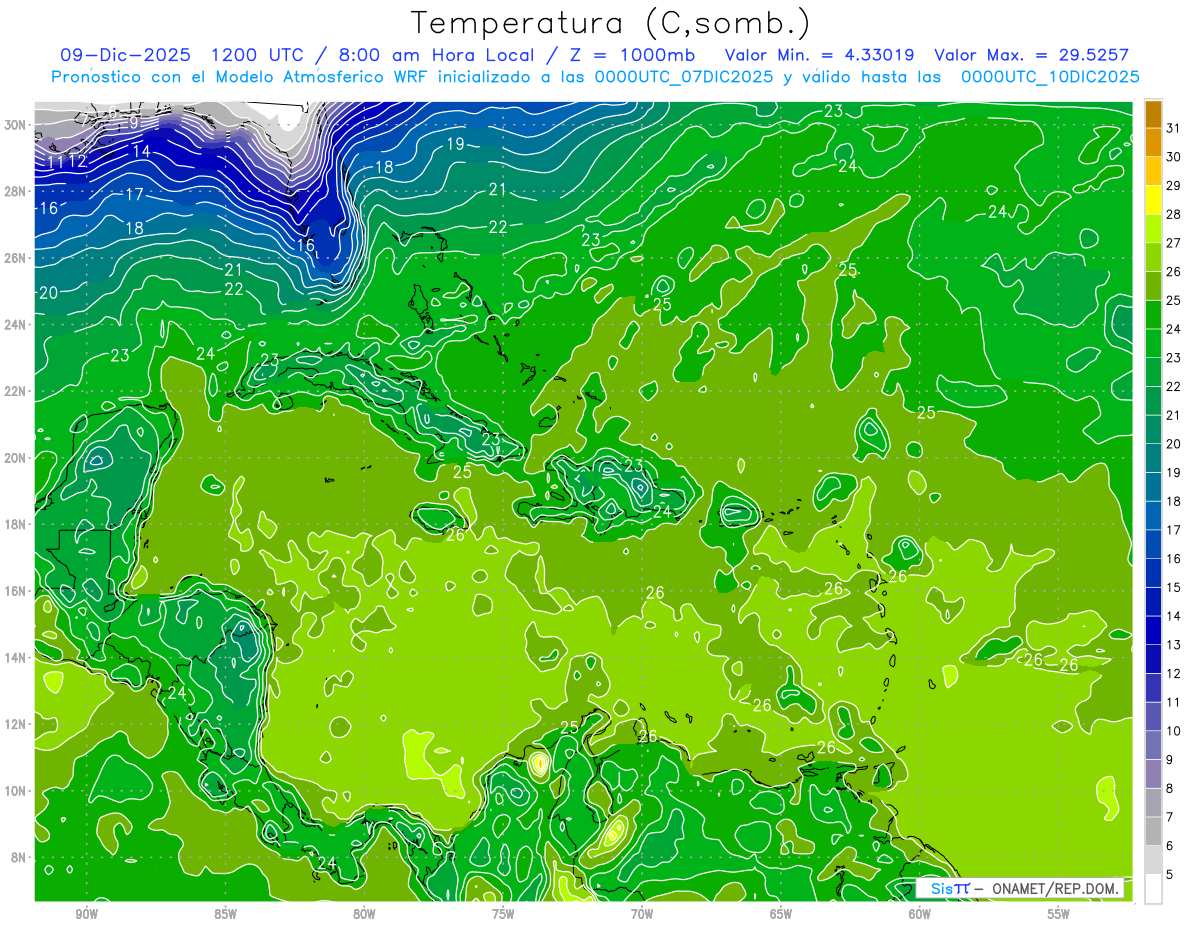This screenshot has height=927, width=1200.
Task: Click the '8N' latitude axis label
Action: (x=19, y=858)
